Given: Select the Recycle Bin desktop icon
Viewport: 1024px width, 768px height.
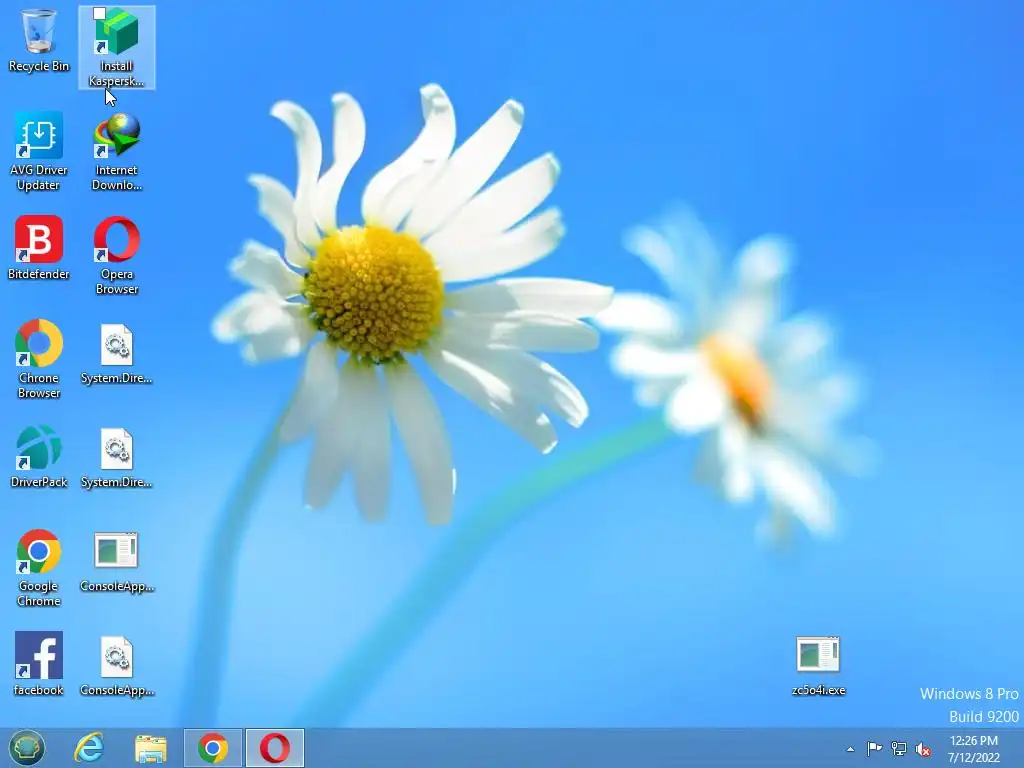Looking at the screenshot, I should point(39,40).
